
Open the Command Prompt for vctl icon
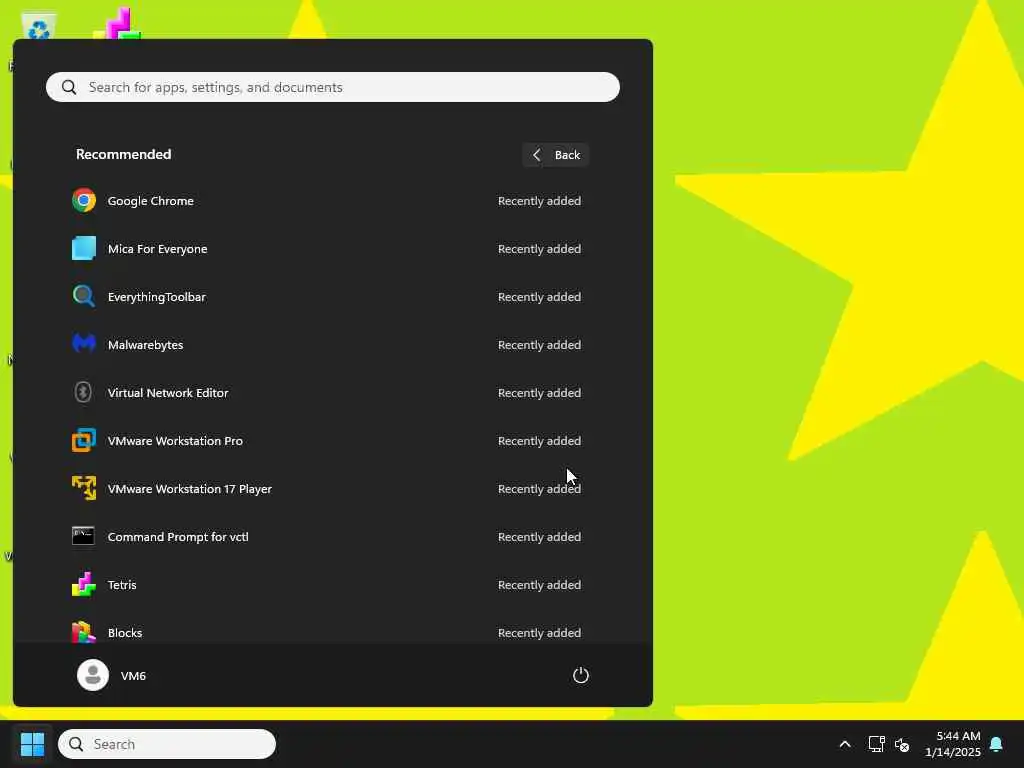click(84, 536)
